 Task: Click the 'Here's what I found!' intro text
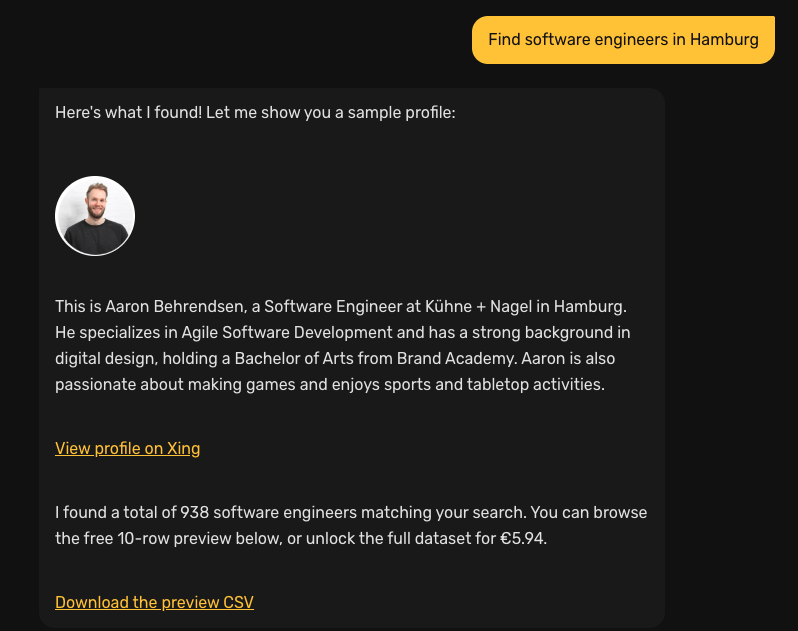pos(129,112)
